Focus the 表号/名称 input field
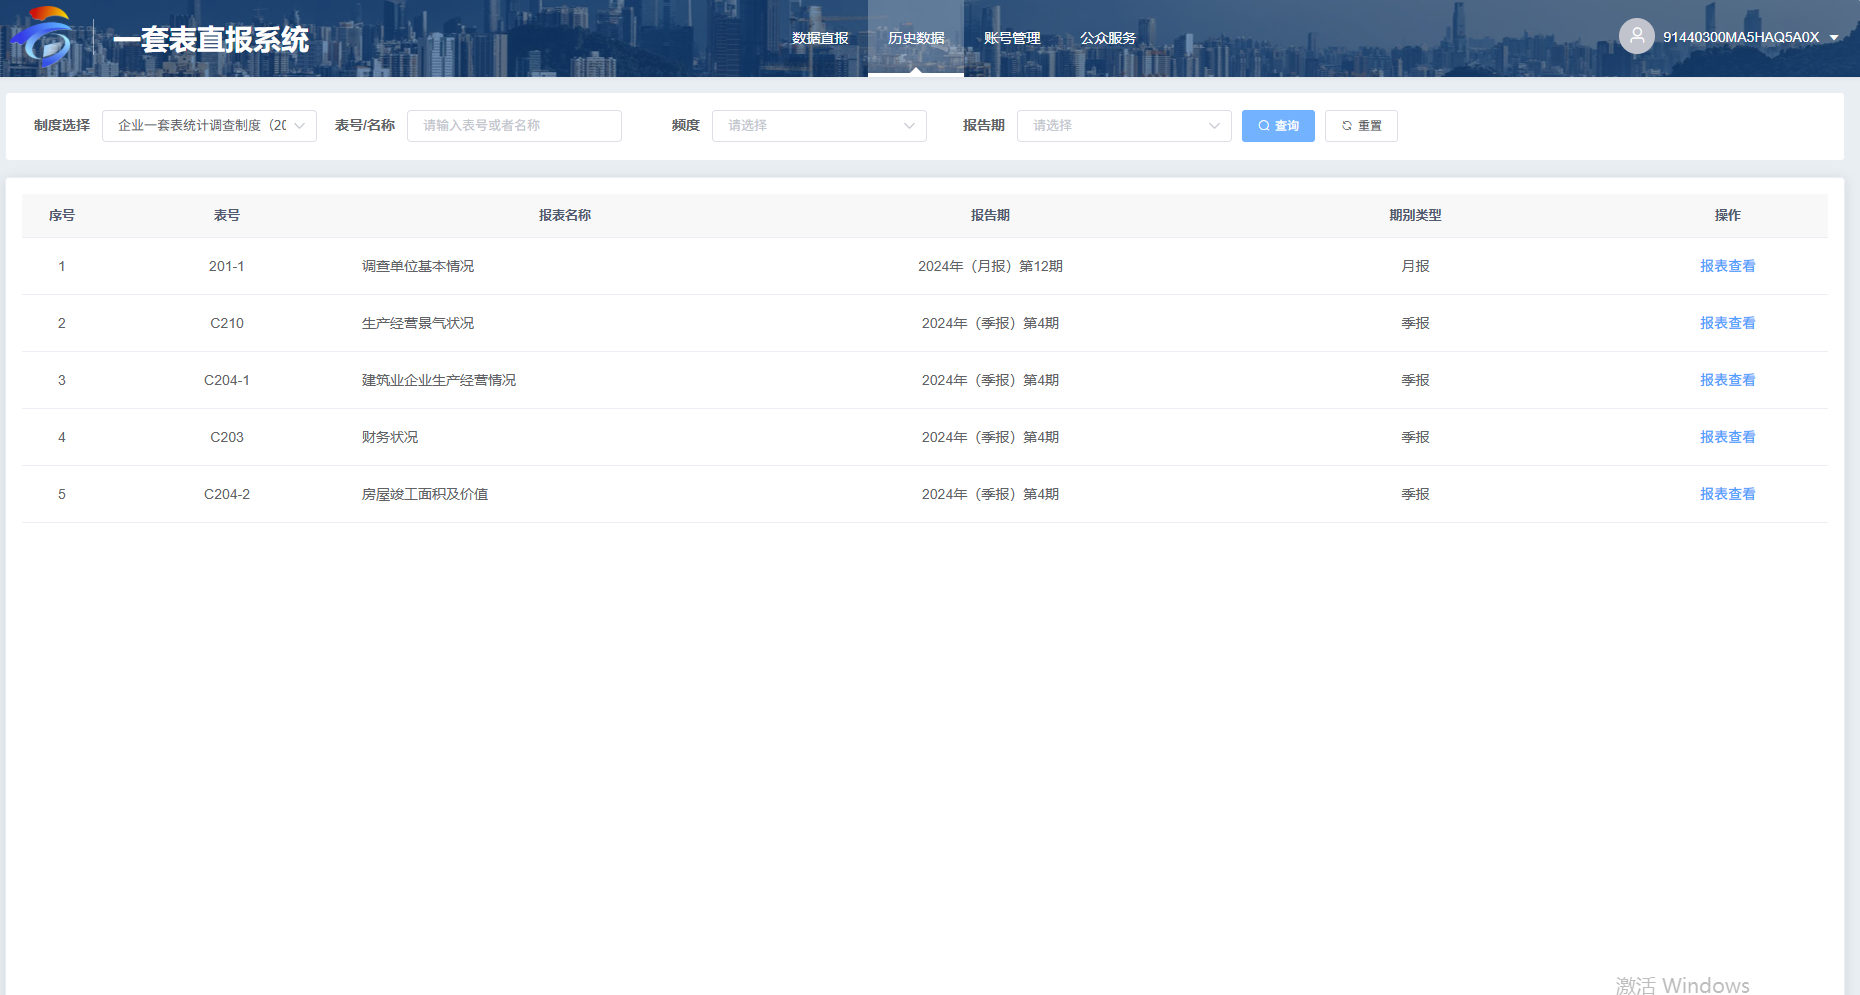The image size is (1860, 995). (x=514, y=126)
